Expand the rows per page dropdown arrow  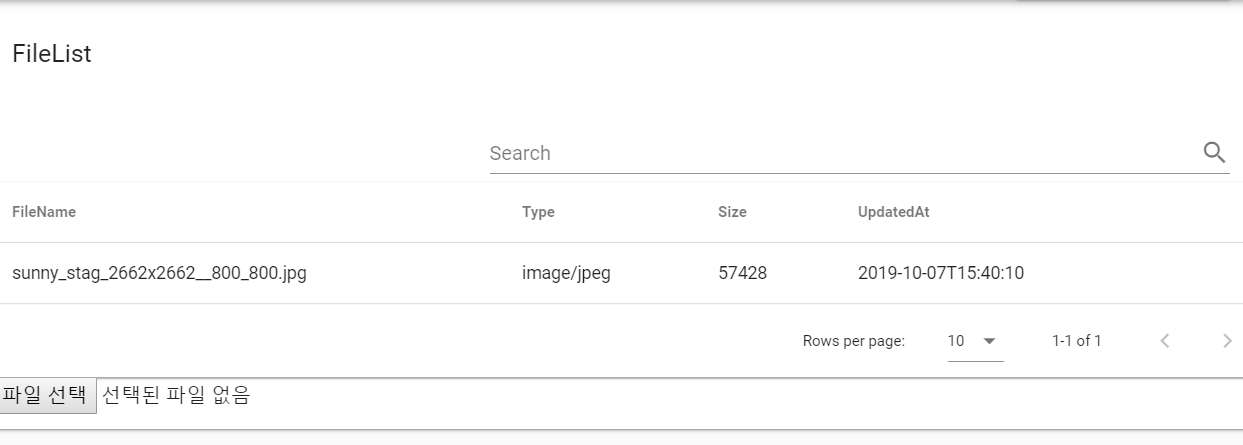[989, 341]
